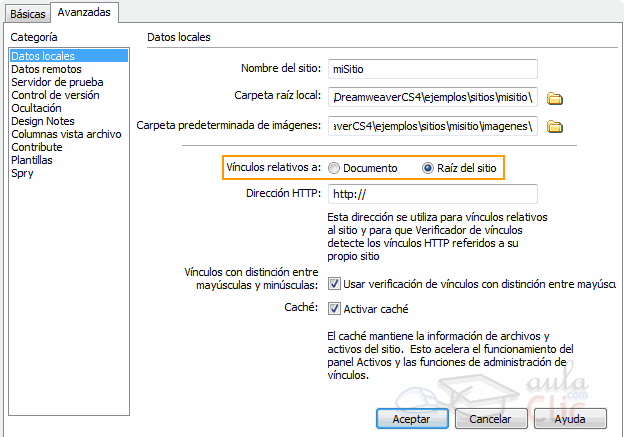Toggle the Activar caché checkbox

point(334,308)
